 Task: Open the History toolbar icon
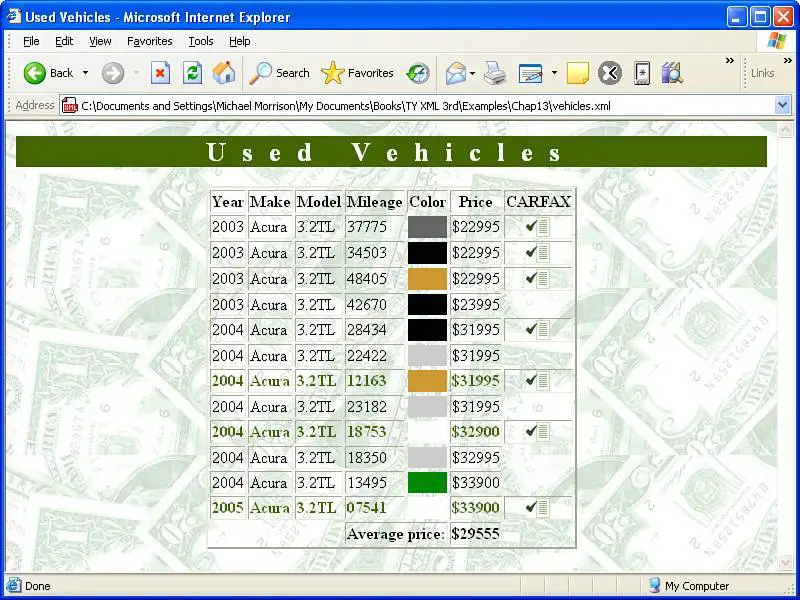coord(418,73)
